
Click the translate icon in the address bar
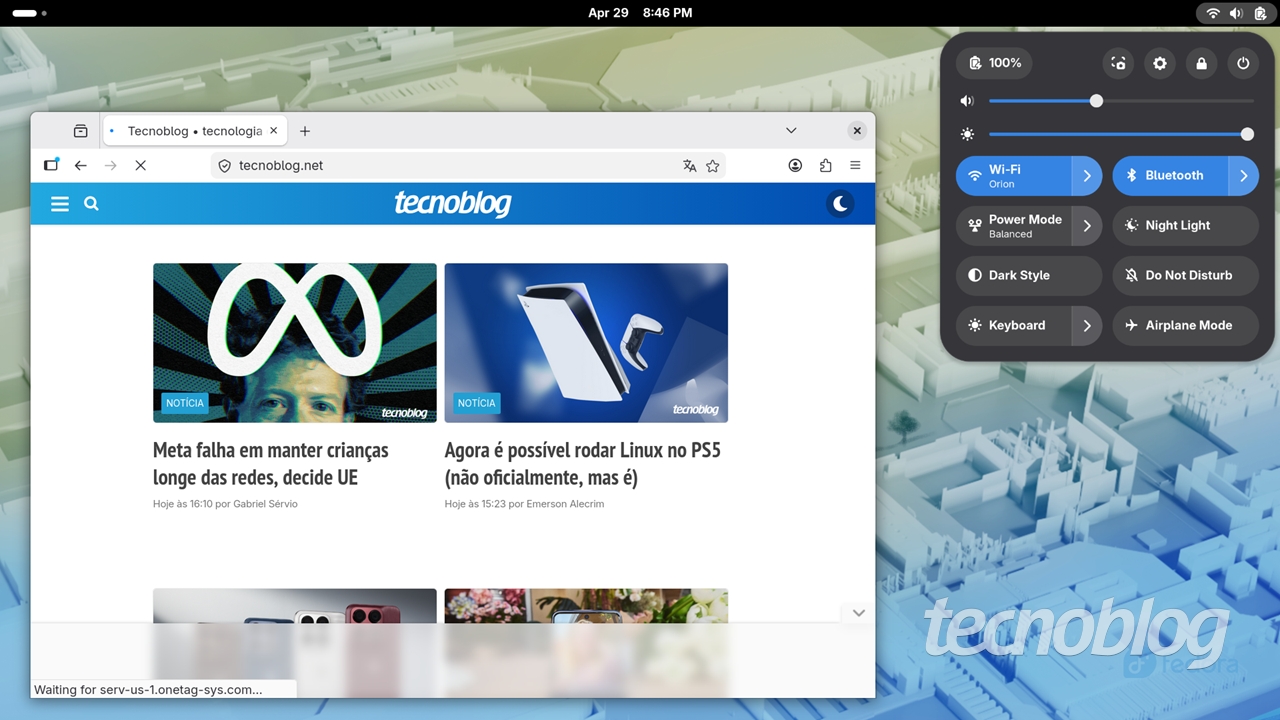(x=689, y=165)
